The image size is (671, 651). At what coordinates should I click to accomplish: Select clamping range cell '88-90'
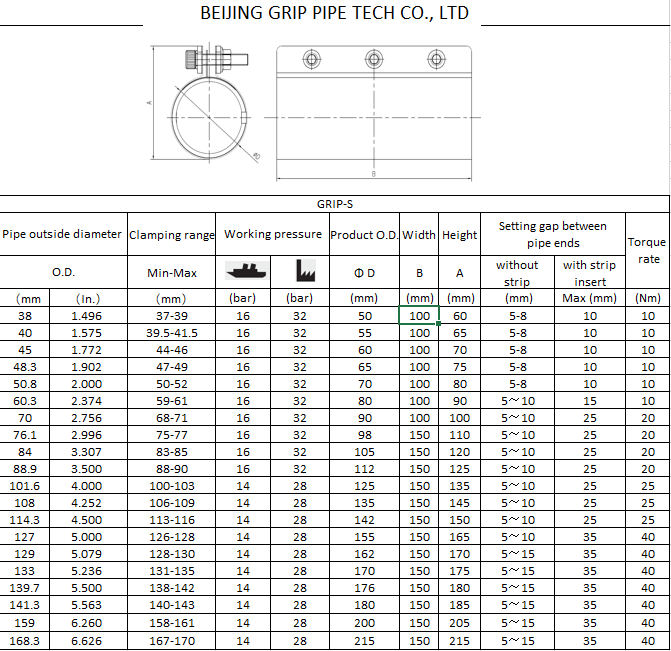[x=172, y=469]
